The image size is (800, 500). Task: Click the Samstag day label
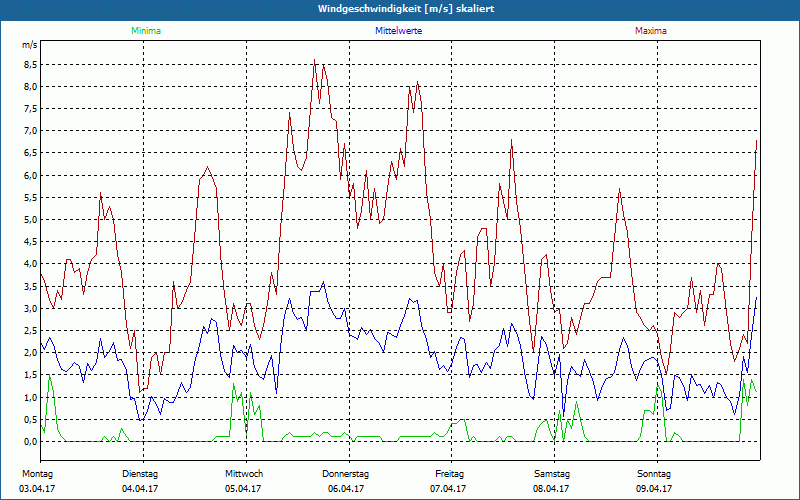pyautogui.click(x=552, y=474)
